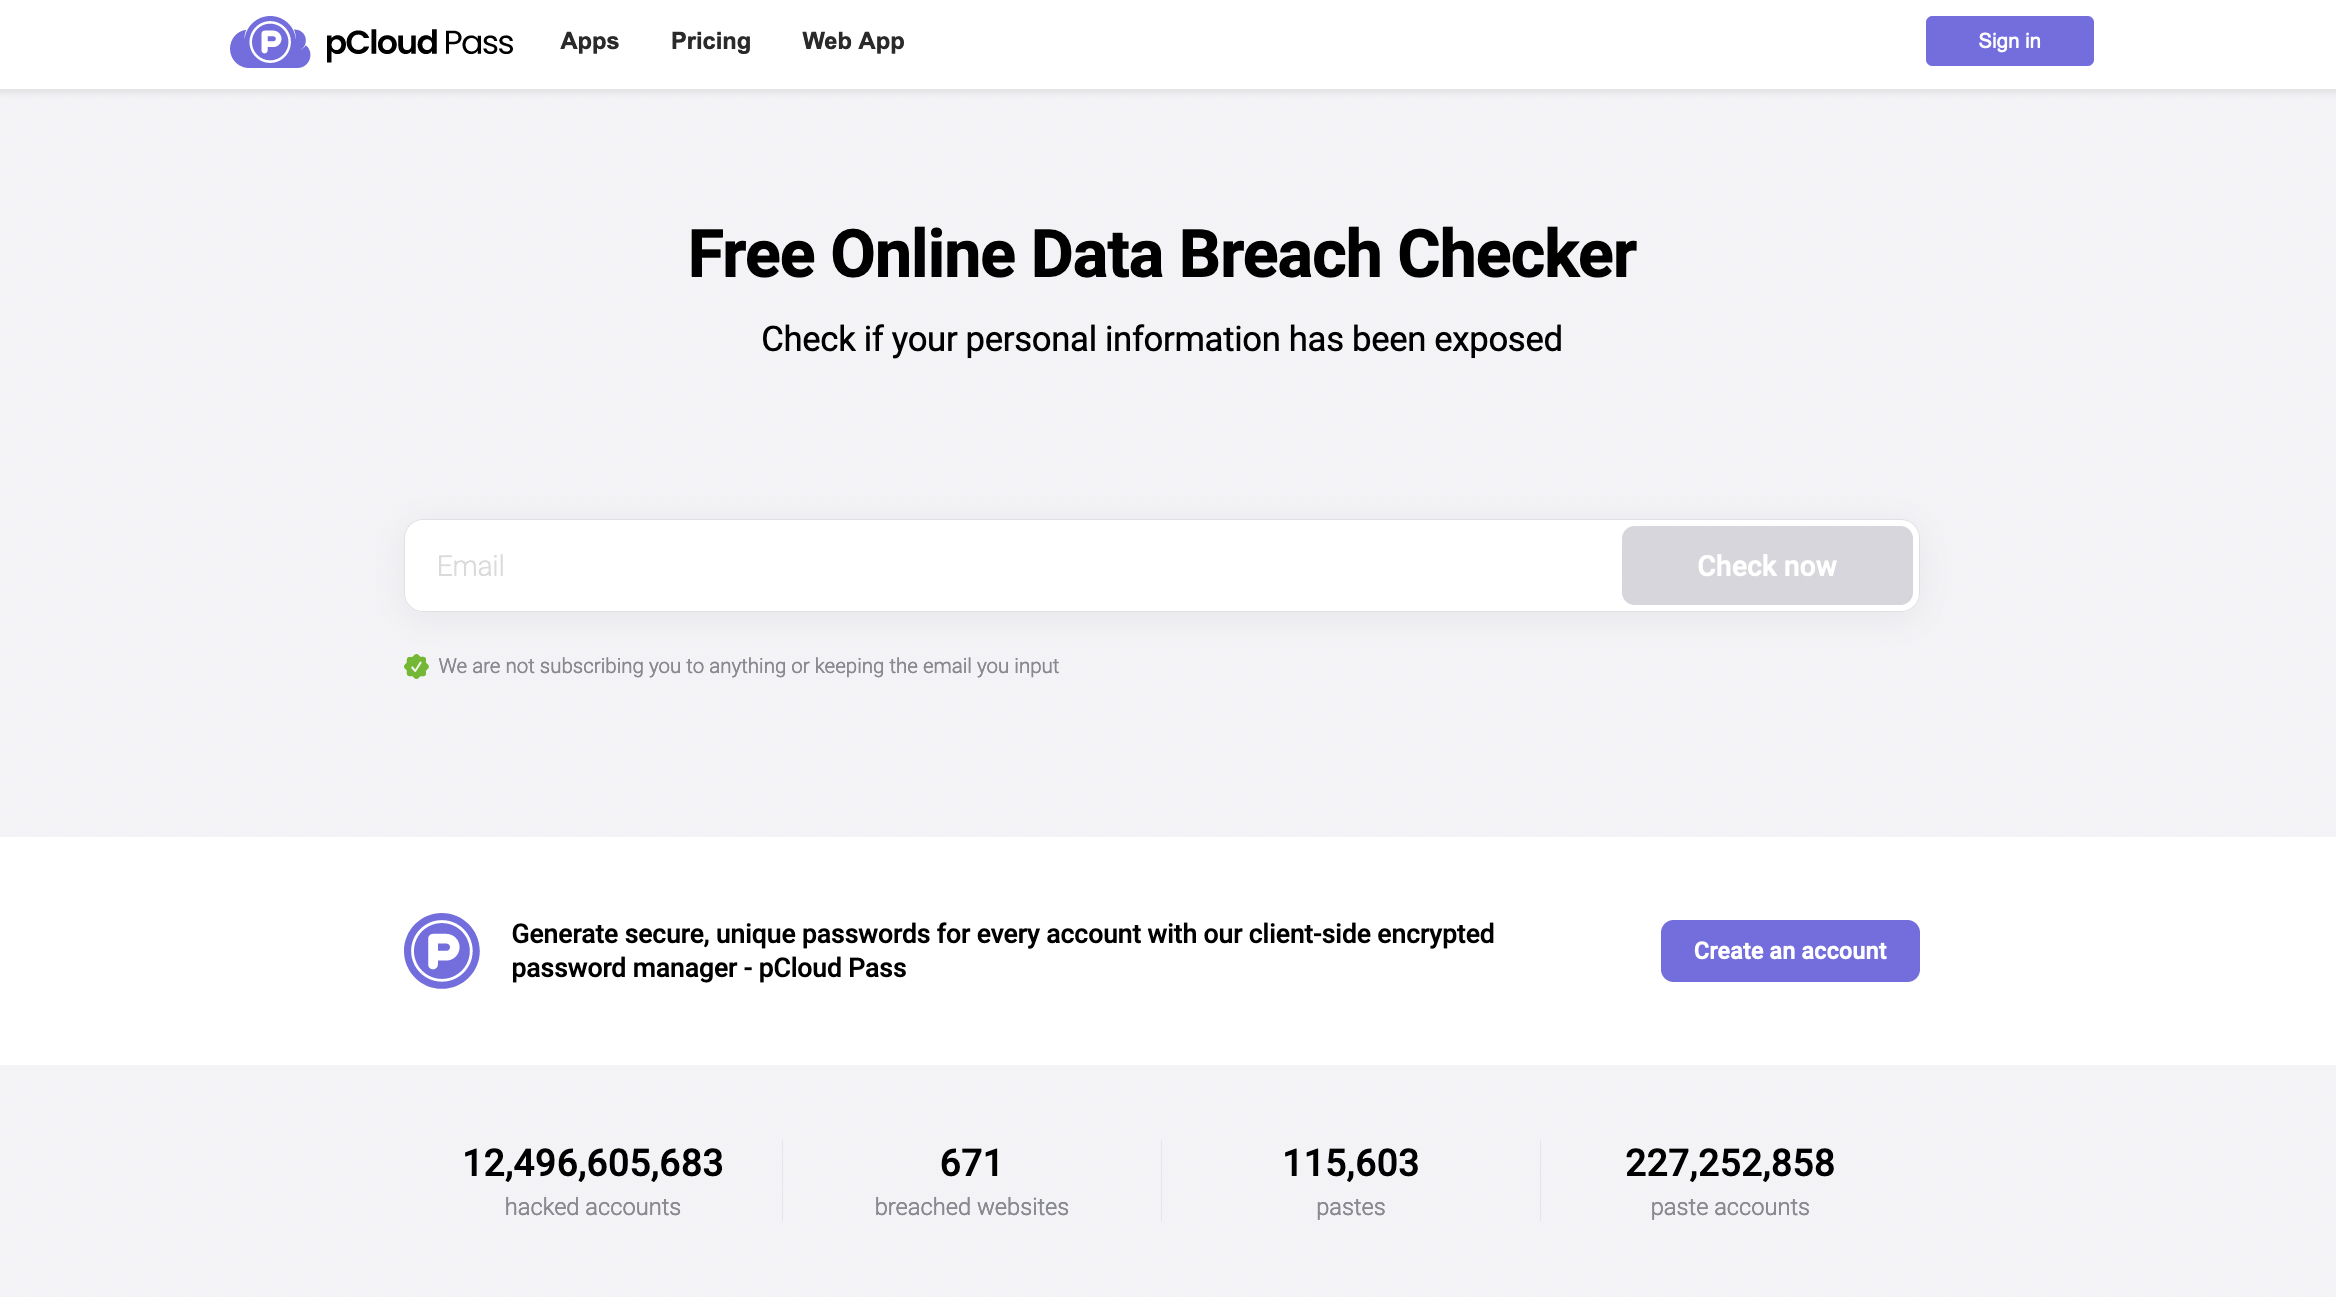Select the pCloud 'P' emblem in the header

[271, 41]
